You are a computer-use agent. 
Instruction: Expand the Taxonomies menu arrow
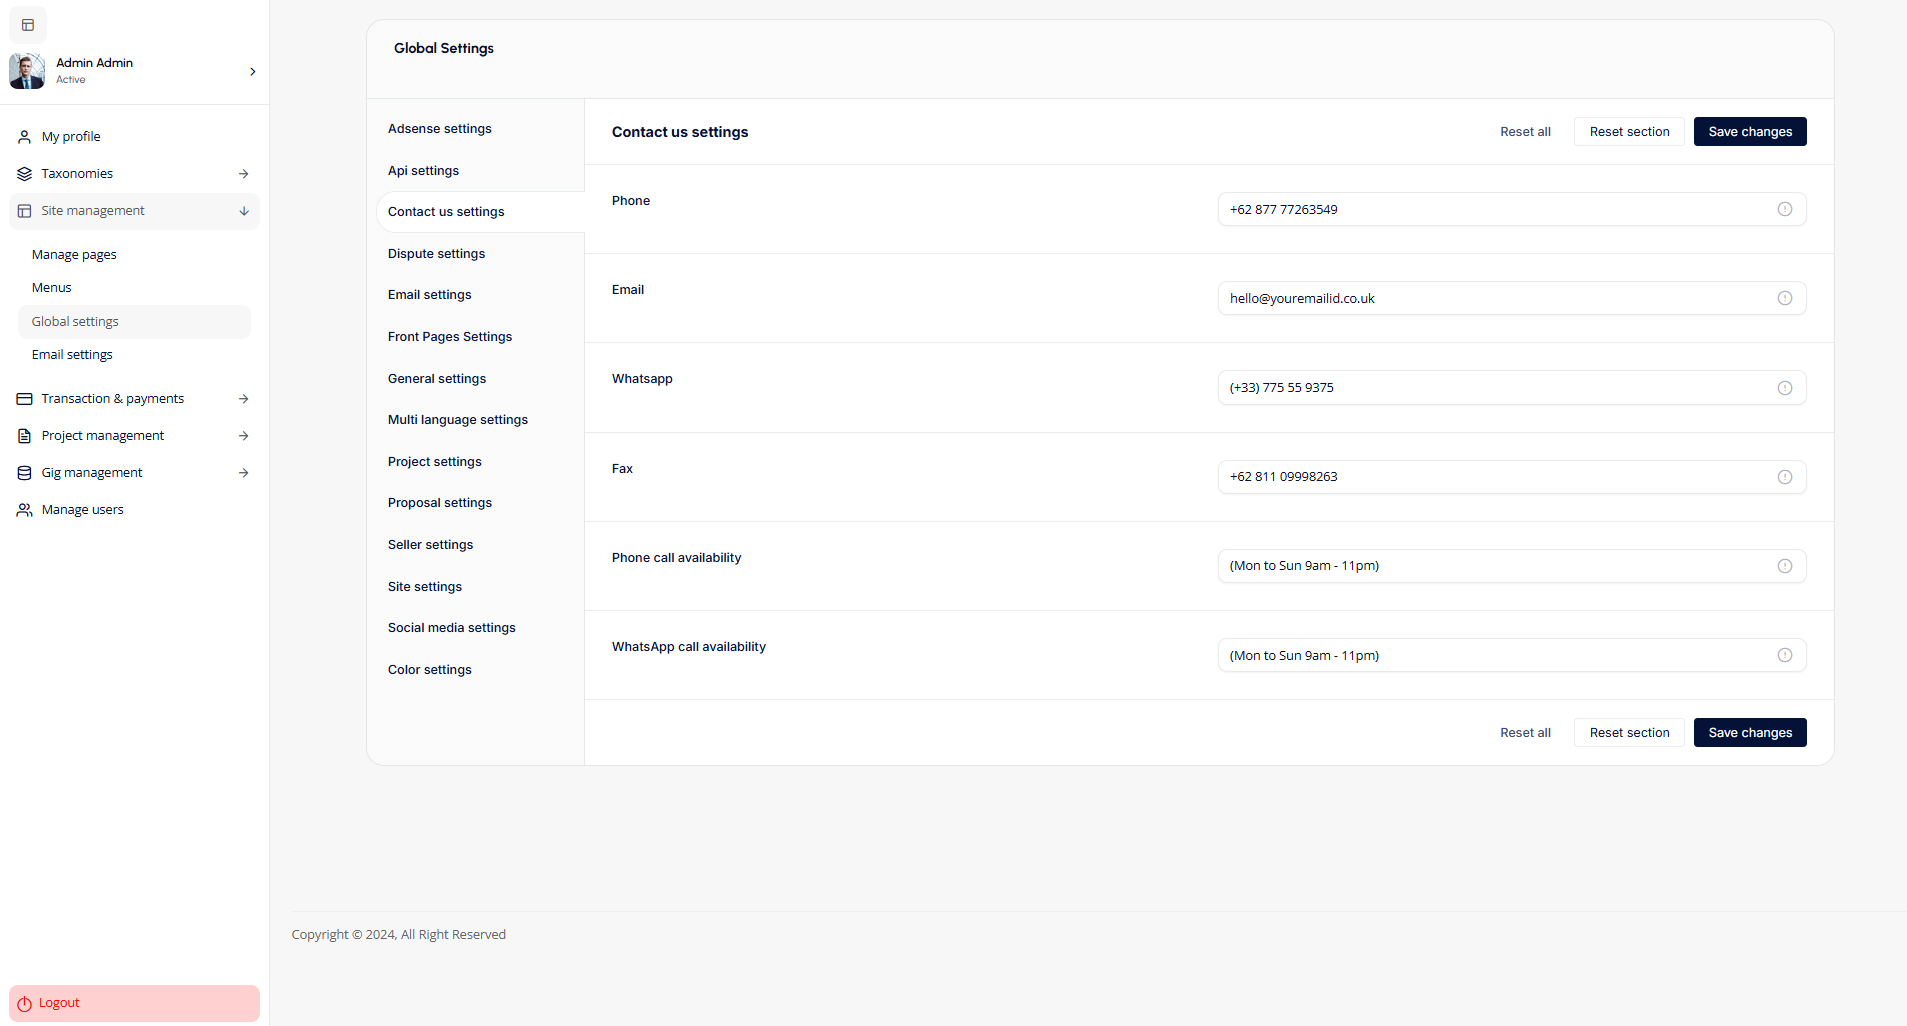[x=243, y=174]
